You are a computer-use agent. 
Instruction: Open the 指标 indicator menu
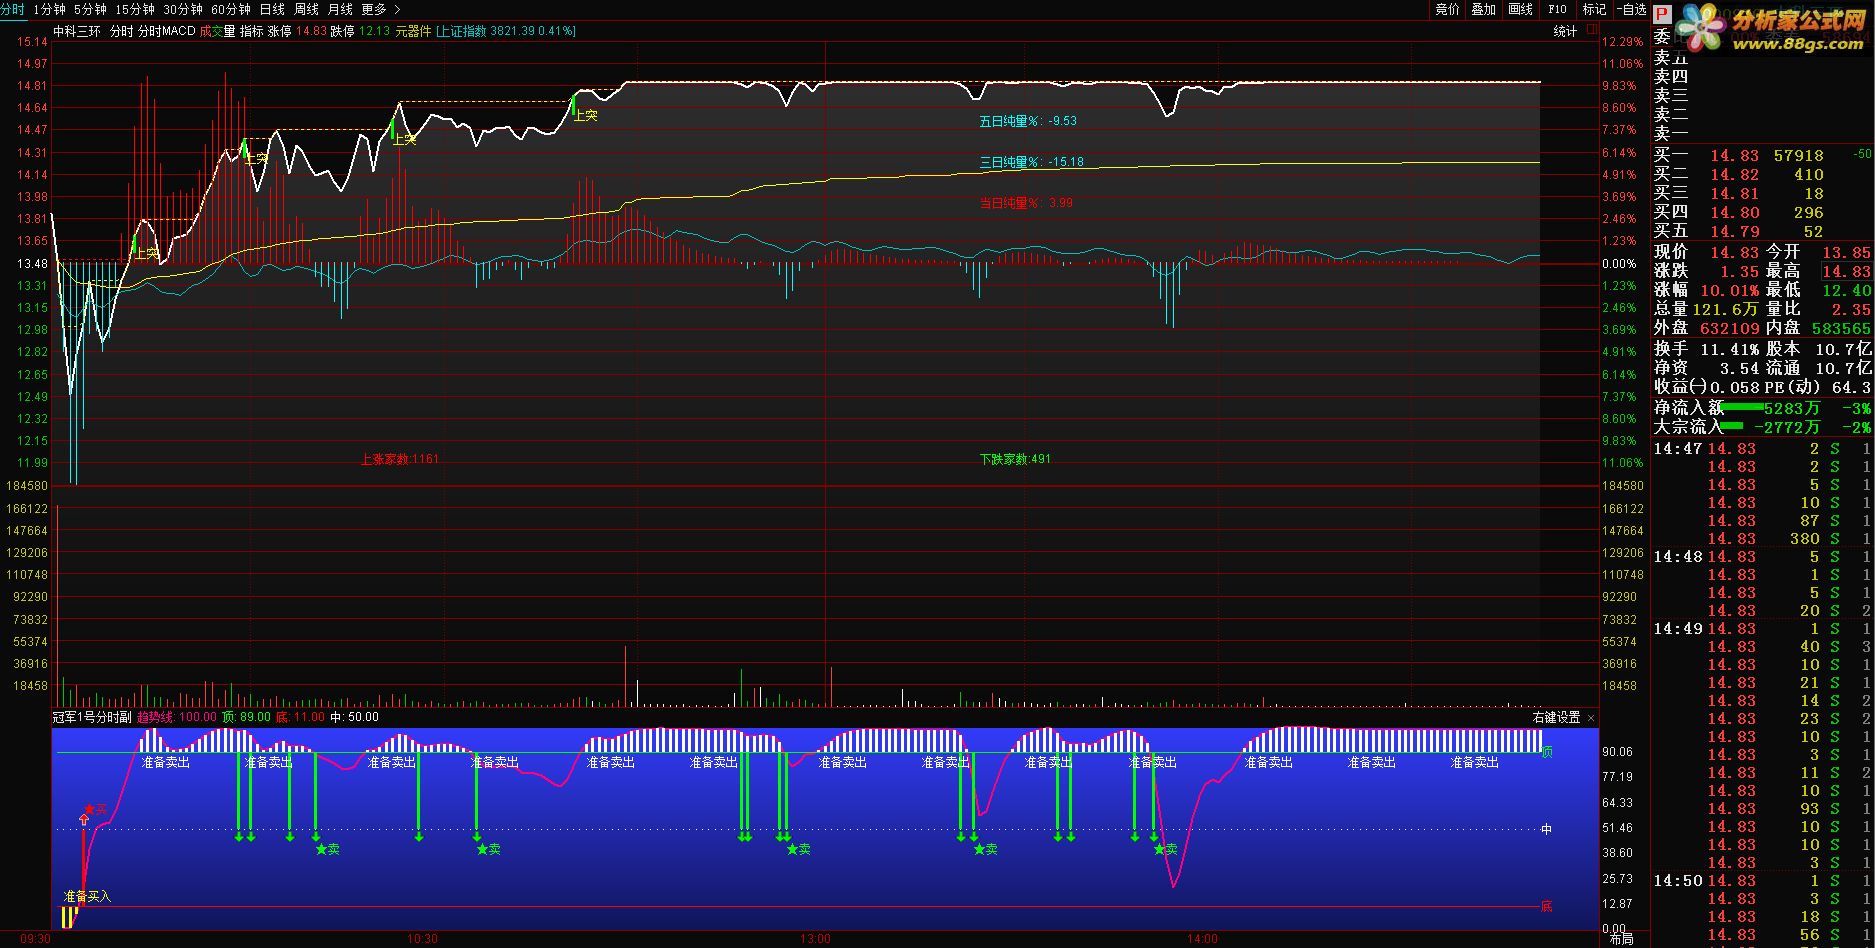[251, 31]
